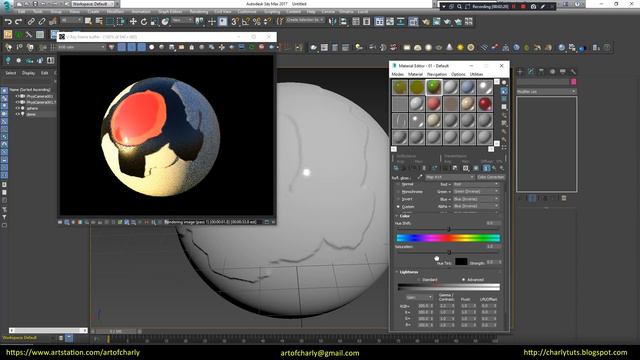Open the Alpha channel dropdown

(x=476, y=206)
